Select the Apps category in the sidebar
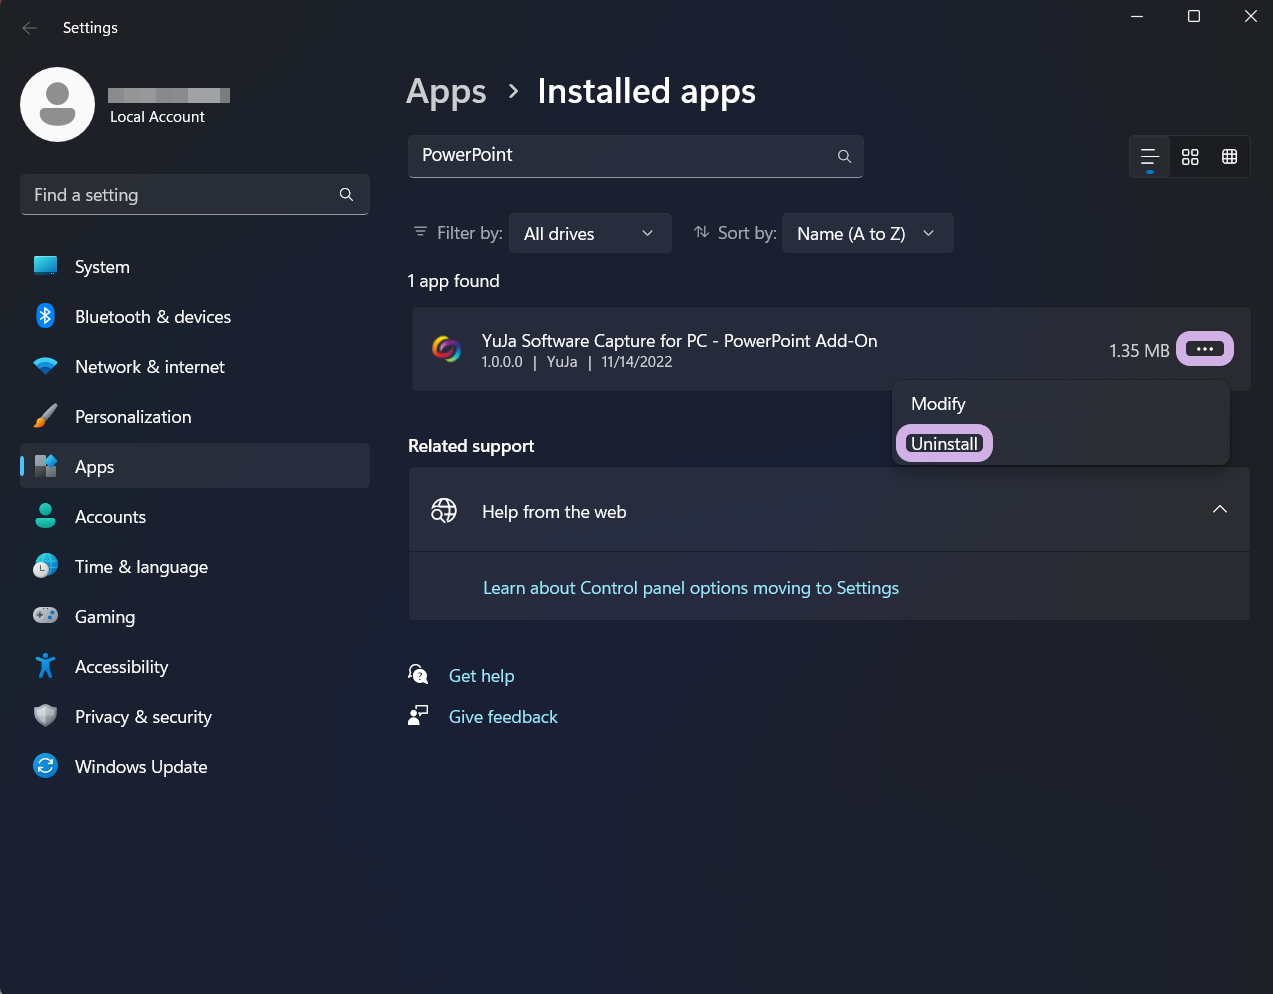Image resolution: width=1273 pixels, height=994 pixels. 195,467
